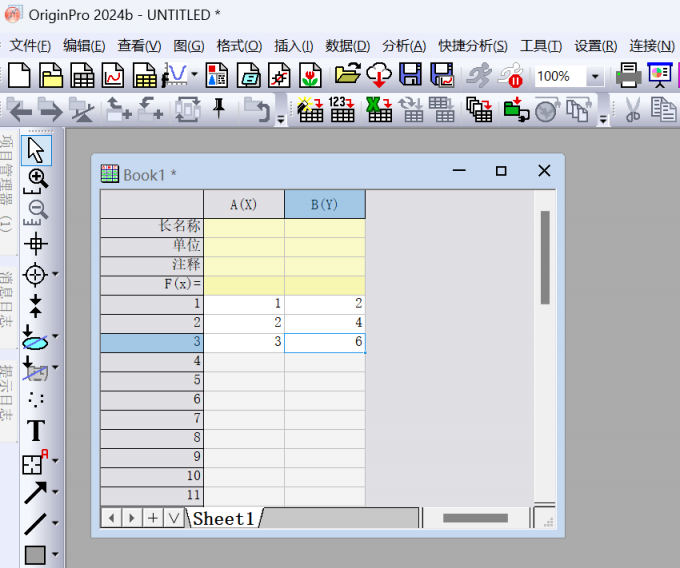680x568 pixels.
Task: Open the 查看(V) menu
Action: click(139, 46)
